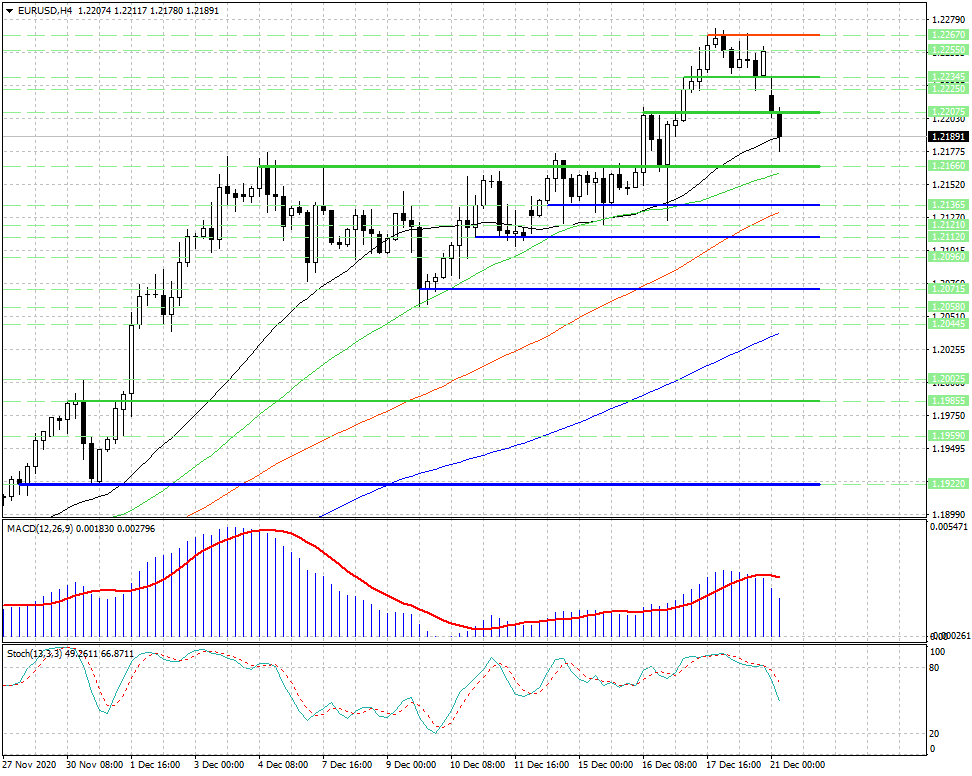Click the green price level label 1.19220

tap(948, 483)
